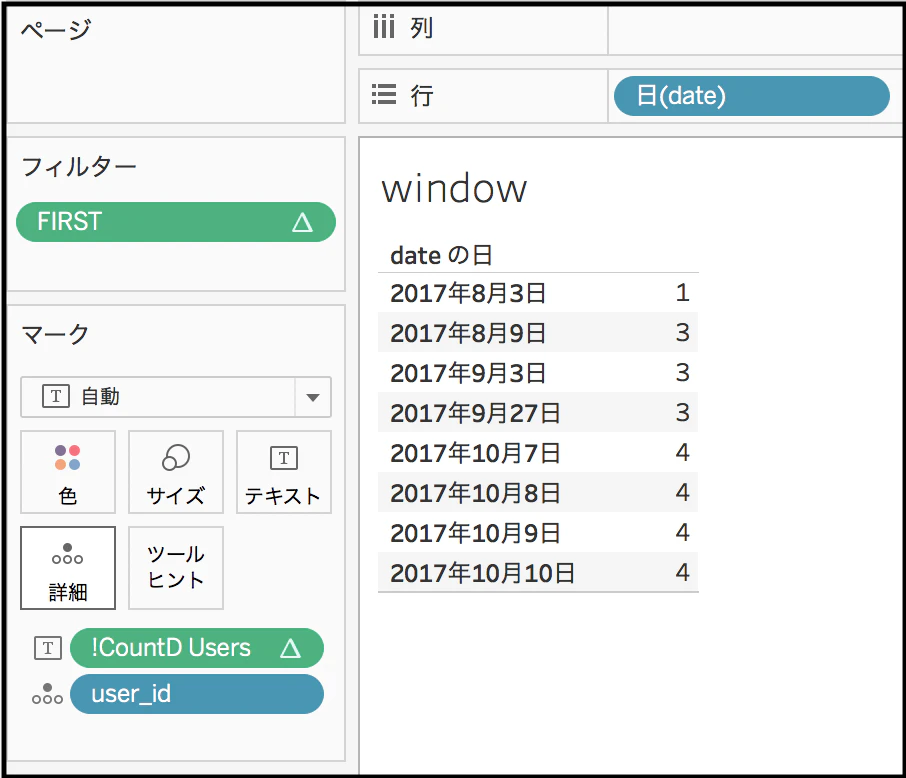Click text icon beside !CountD Users pill
Image resolution: width=906 pixels, height=778 pixels.
48,648
